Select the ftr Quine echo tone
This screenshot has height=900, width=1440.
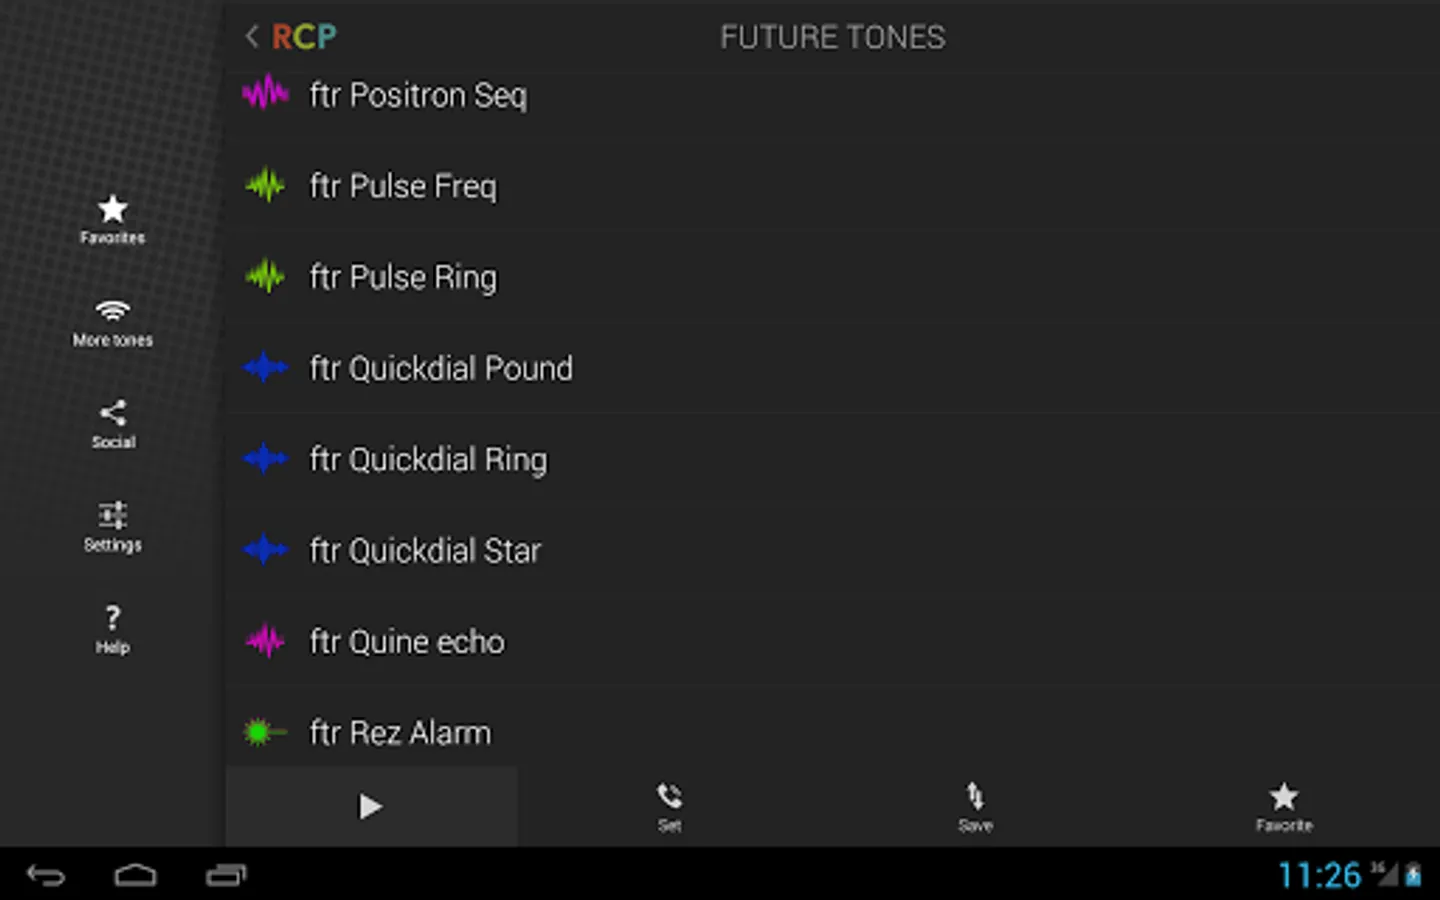point(407,641)
